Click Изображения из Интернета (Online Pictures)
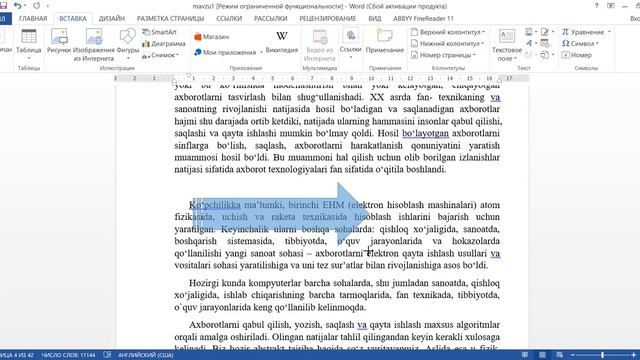This screenshot has width=640, height=360. pyautogui.click(x=94, y=45)
